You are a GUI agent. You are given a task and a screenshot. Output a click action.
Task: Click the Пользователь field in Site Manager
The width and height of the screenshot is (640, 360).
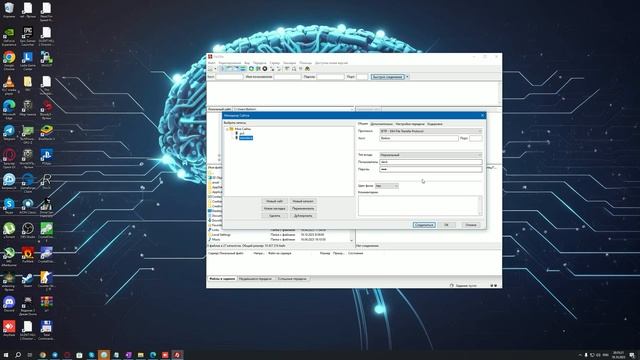pyautogui.click(x=431, y=162)
